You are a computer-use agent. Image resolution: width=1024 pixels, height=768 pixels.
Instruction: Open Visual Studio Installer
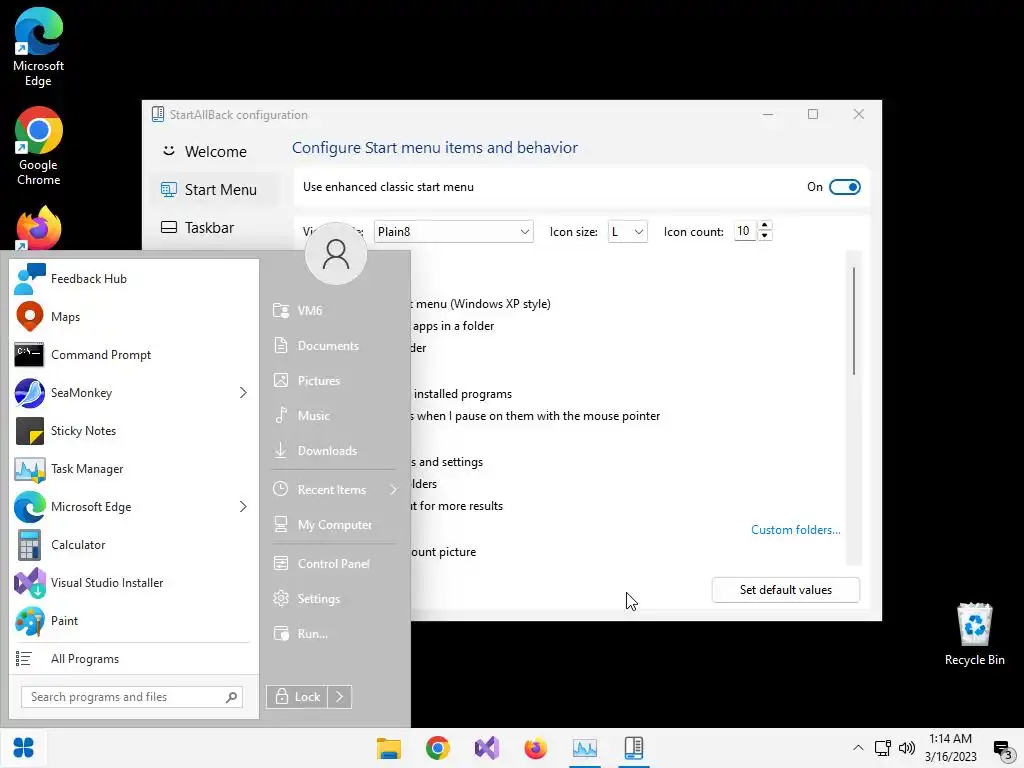(134, 583)
